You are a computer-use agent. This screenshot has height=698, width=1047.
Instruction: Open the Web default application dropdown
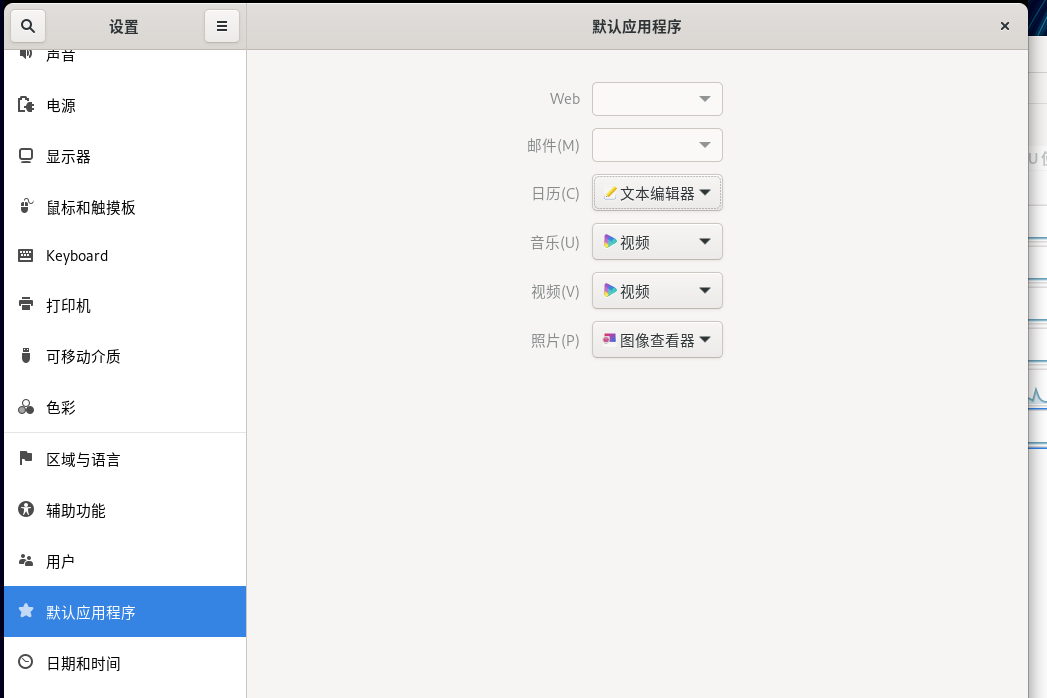point(657,99)
